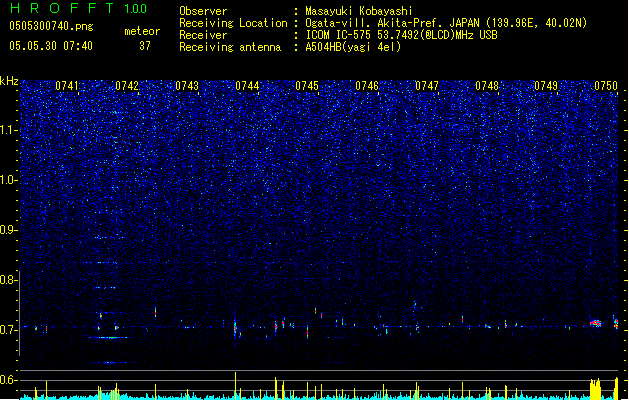Click the 0.8 frequency axis label
Image resolution: width=629 pixels, height=400 pixels.
coord(8,280)
